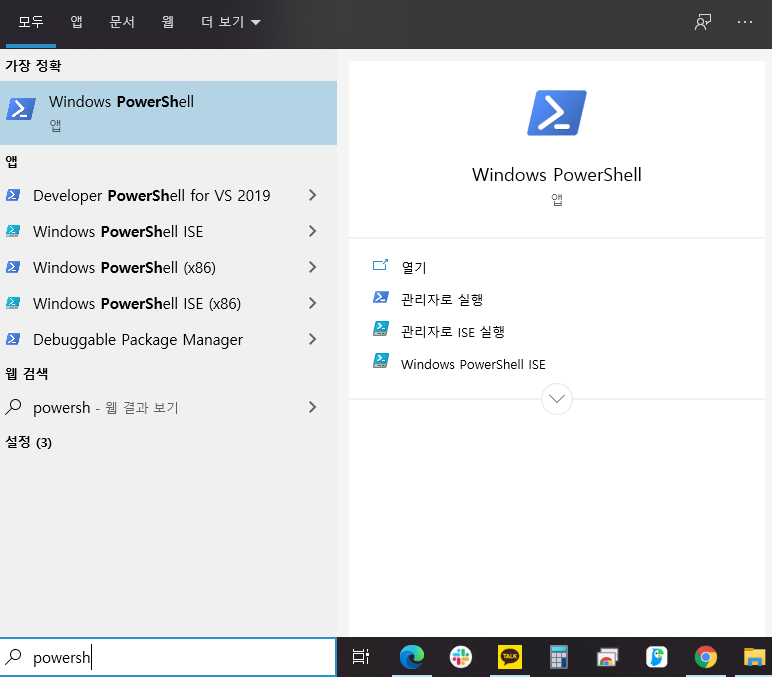Click the large PowerShell icon in preview pane

click(557, 113)
